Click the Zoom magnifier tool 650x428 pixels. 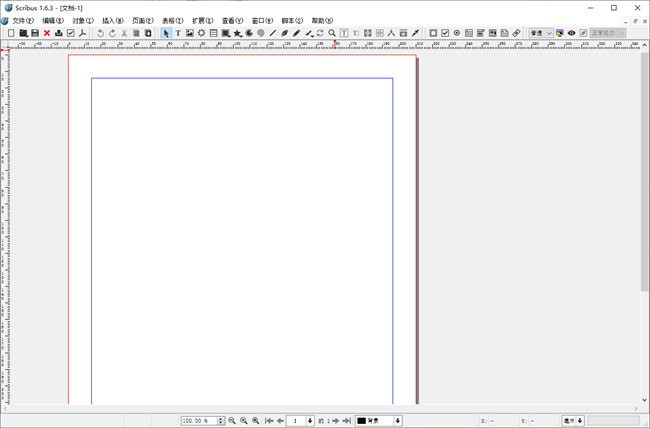pyautogui.click(x=332, y=33)
